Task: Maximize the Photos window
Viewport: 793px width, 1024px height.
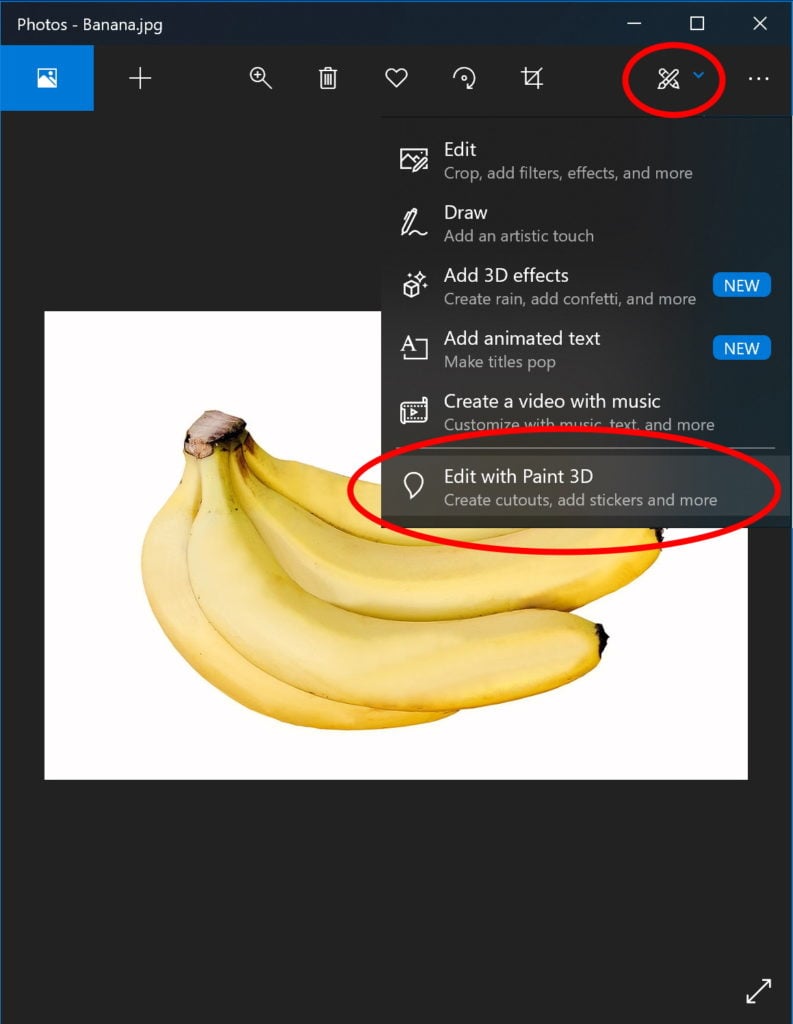Action: (697, 24)
